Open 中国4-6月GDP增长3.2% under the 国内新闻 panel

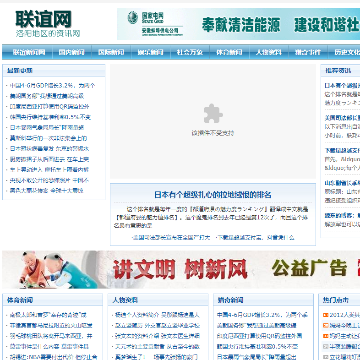(263, 315)
